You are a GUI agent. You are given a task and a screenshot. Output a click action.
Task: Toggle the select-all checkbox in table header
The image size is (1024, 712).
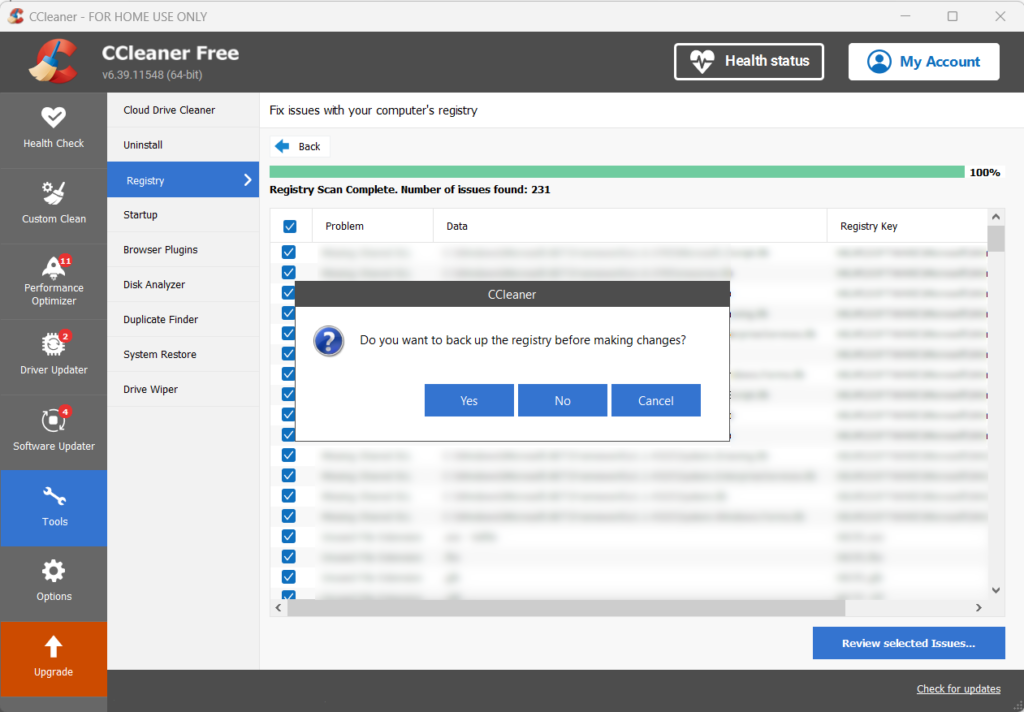[289, 227]
